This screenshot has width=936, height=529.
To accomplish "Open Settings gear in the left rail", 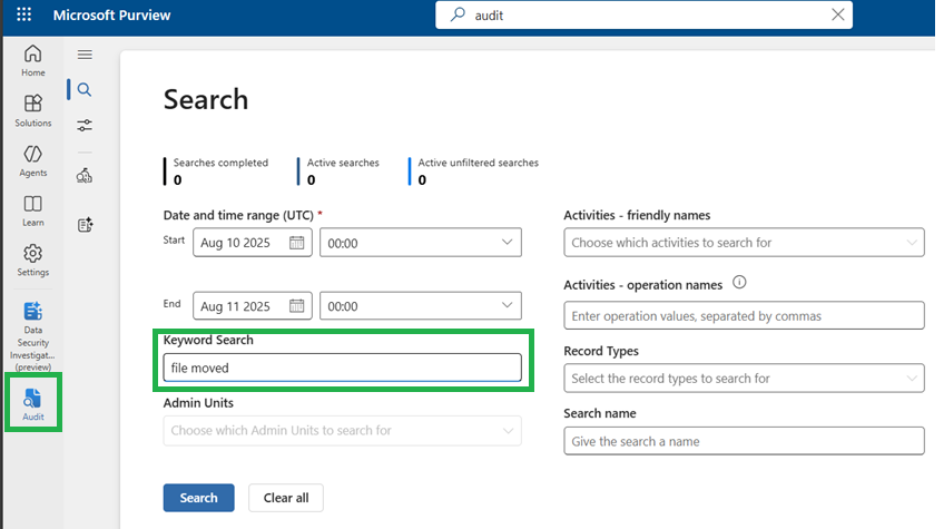I will 33,260.
